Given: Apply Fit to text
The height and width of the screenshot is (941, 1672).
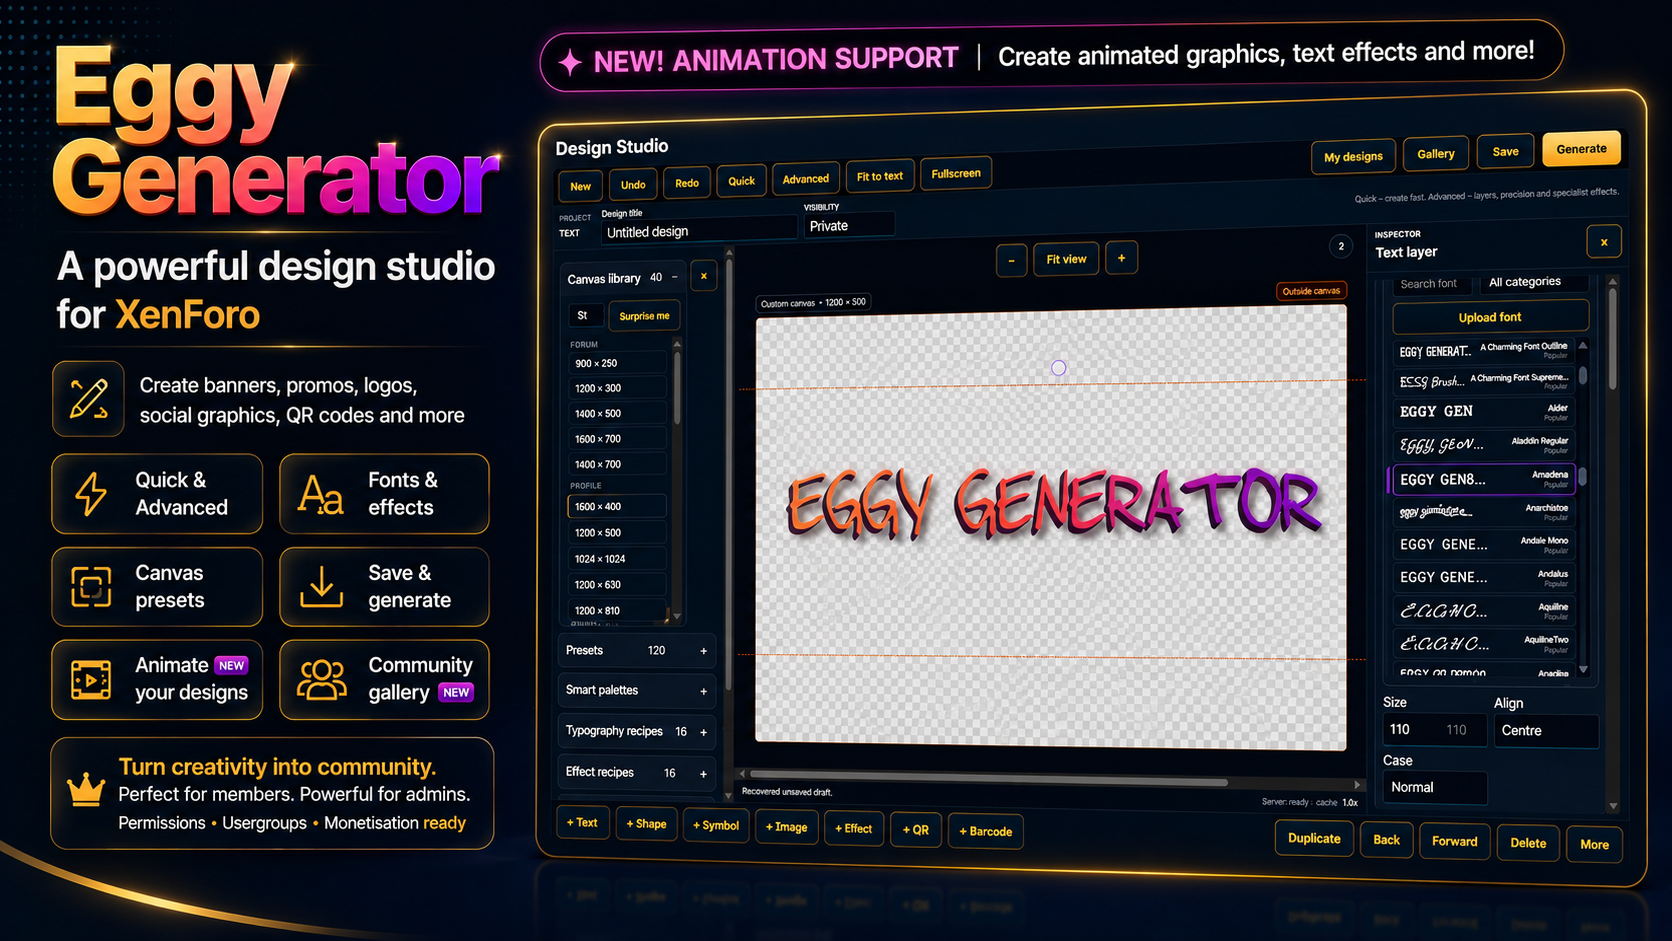Looking at the screenshot, I should (x=879, y=176).
